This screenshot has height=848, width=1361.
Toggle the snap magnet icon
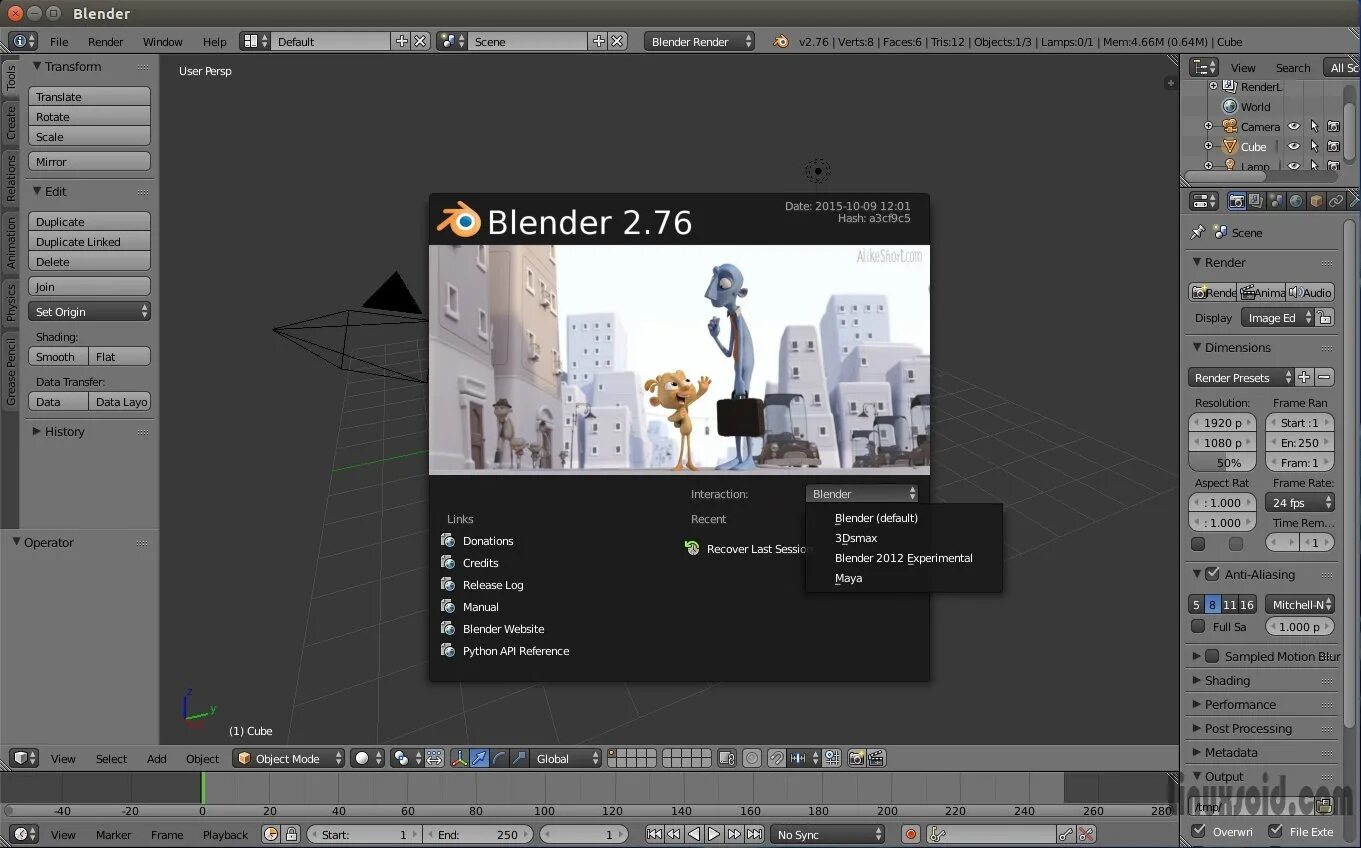[776, 758]
